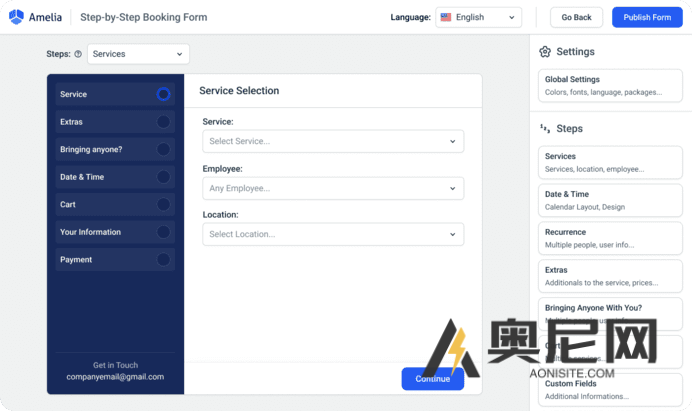The height and width of the screenshot is (411, 692).
Task: Click the Language: label
Action: (x=410, y=17)
